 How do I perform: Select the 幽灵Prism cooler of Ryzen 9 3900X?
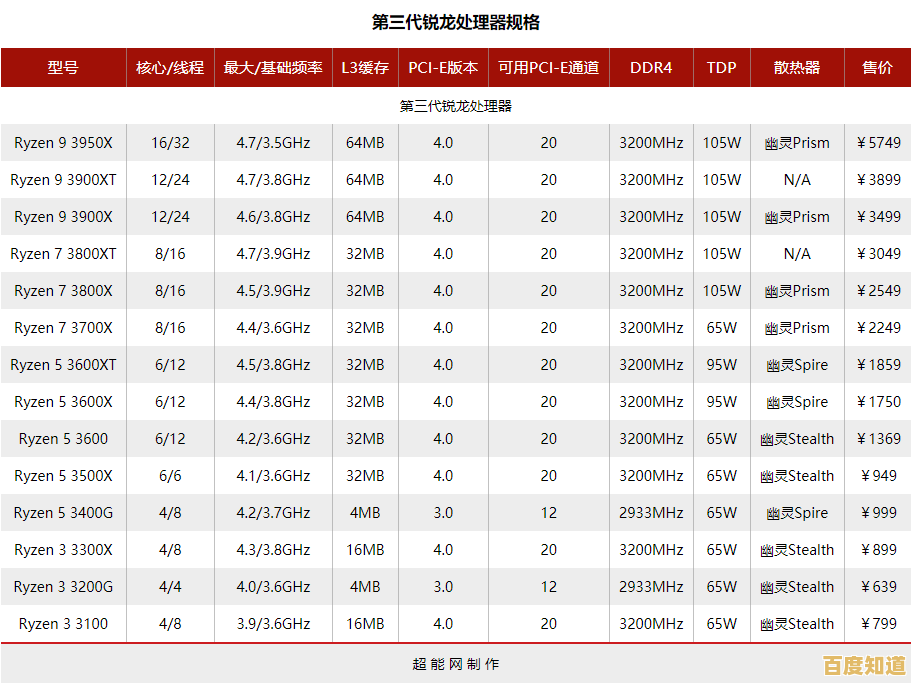[x=797, y=216]
